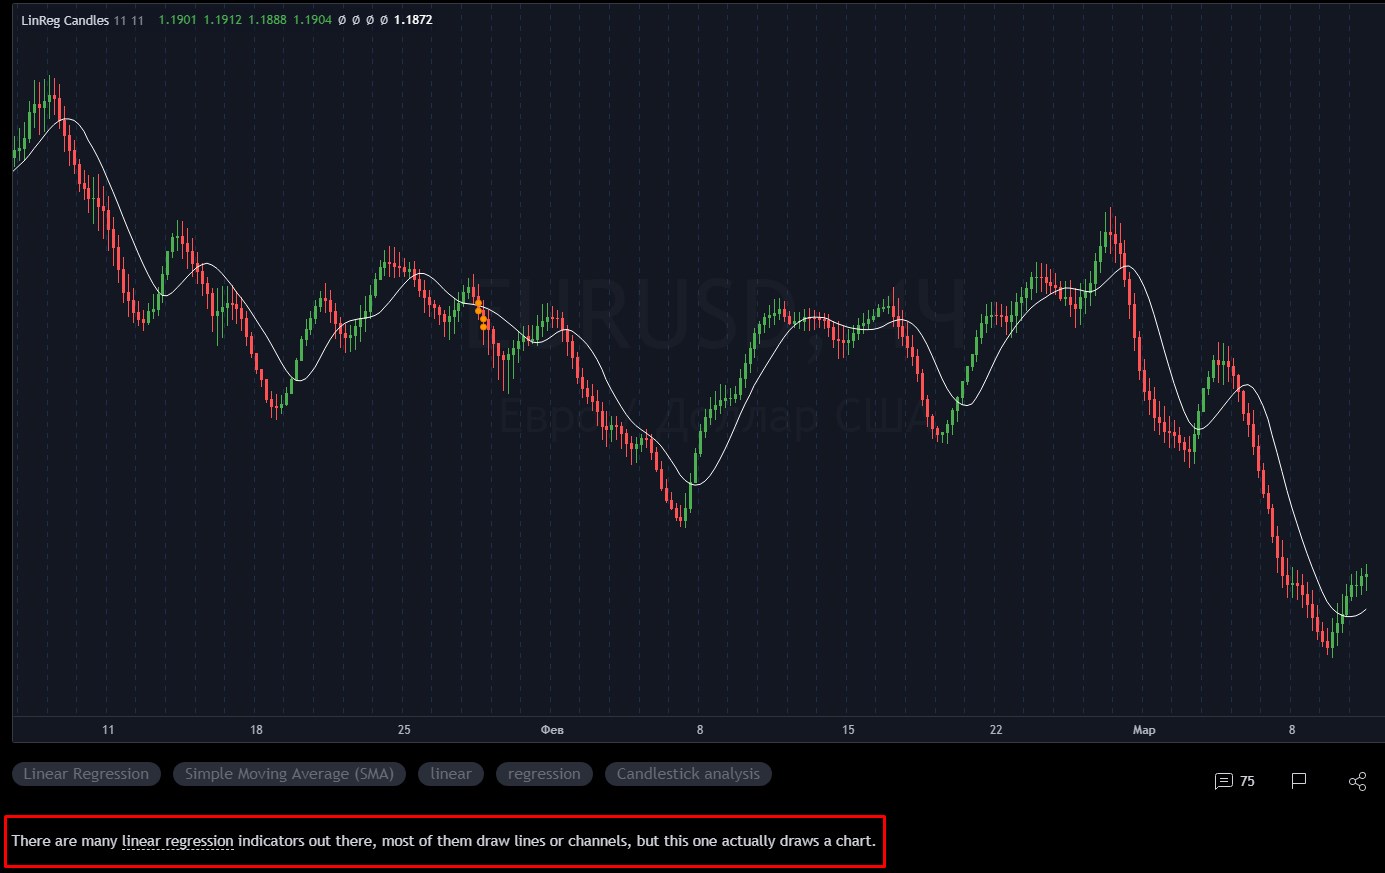Click the comment count number 75

click(1247, 781)
